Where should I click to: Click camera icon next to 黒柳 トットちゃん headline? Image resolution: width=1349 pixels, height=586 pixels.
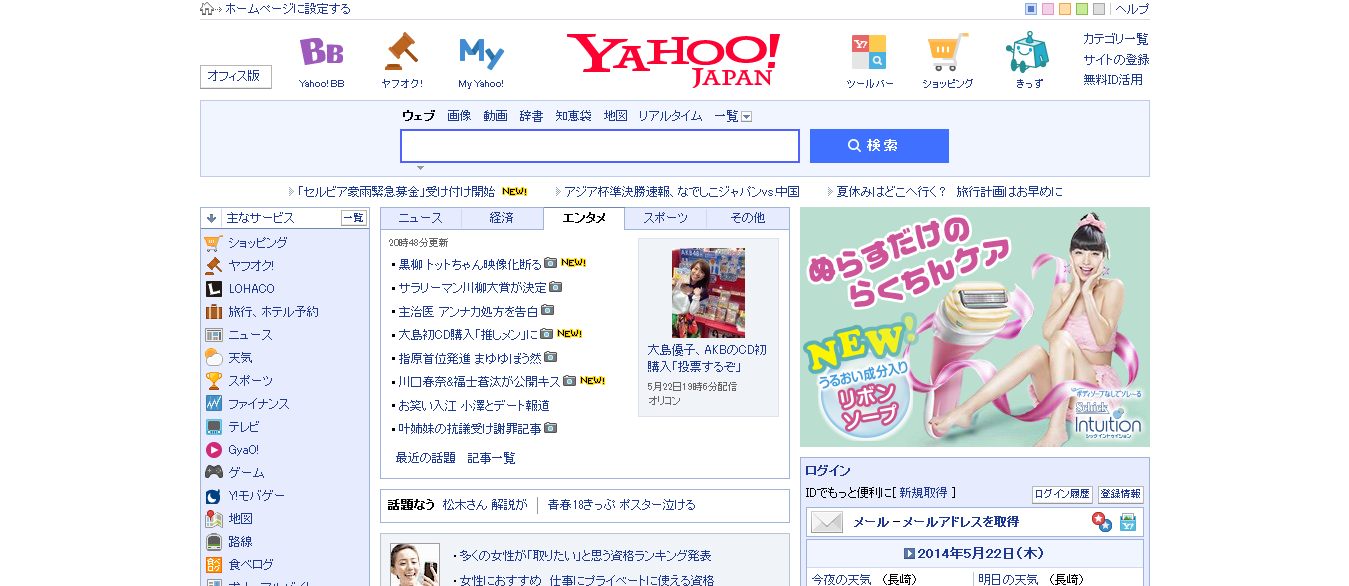pyautogui.click(x=550, y=264)
